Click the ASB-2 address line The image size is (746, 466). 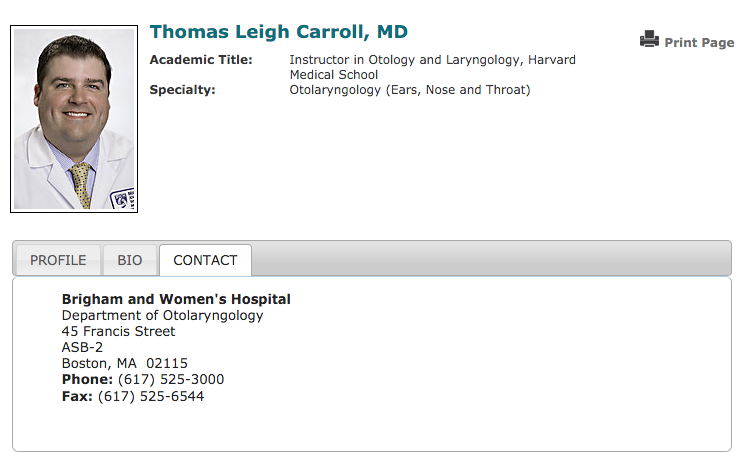click(82, 347)
